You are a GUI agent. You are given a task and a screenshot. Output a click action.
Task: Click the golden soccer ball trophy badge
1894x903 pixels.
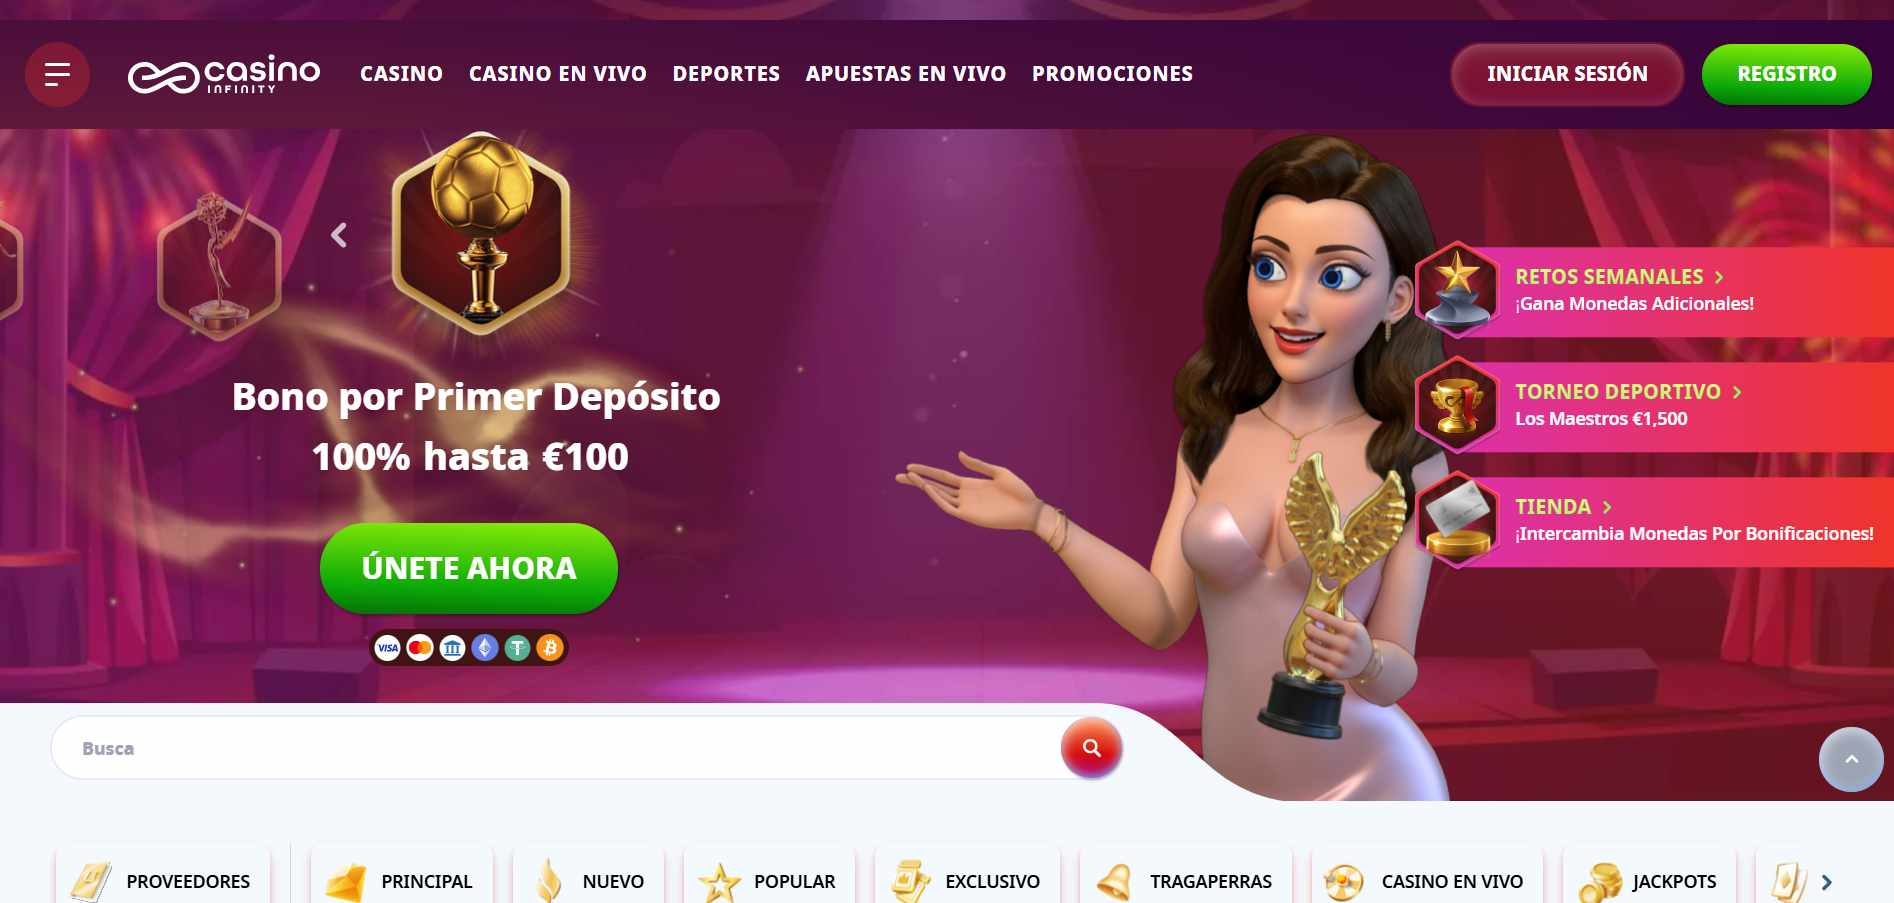[x=481, y=233]
